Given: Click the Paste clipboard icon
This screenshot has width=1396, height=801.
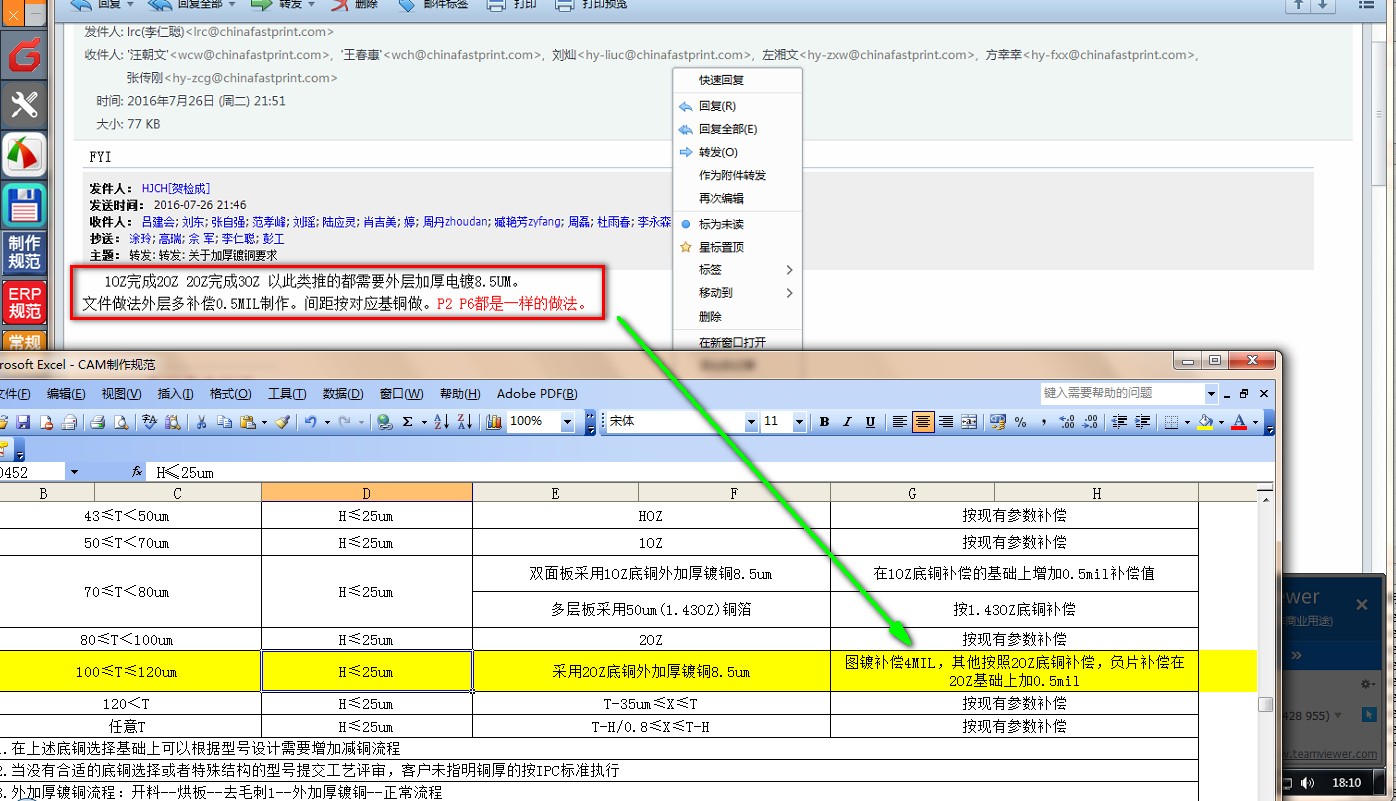Looking at the screenshot, I should [x=248, y=422].
